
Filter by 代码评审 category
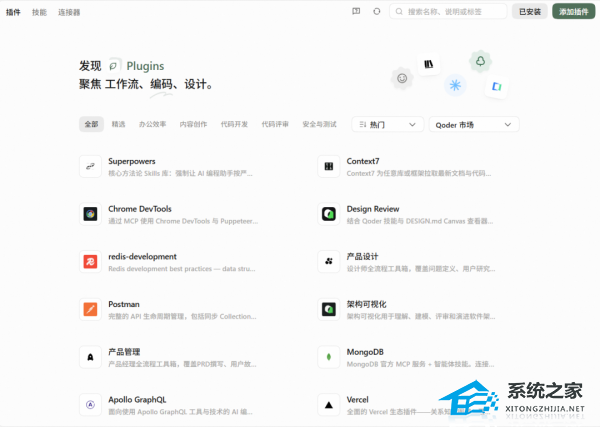275,124
